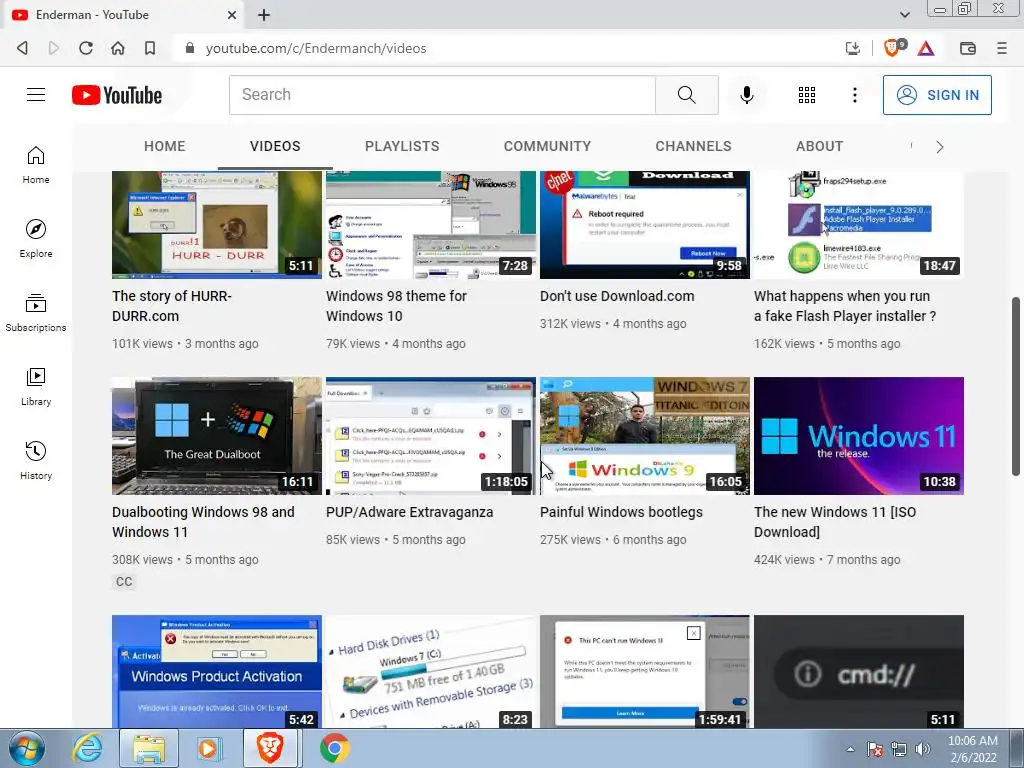The height and width of the screenshot is (768, 1024).
Task: Open "Don't use Download.com" title
Action: click(x=617, y=296)
